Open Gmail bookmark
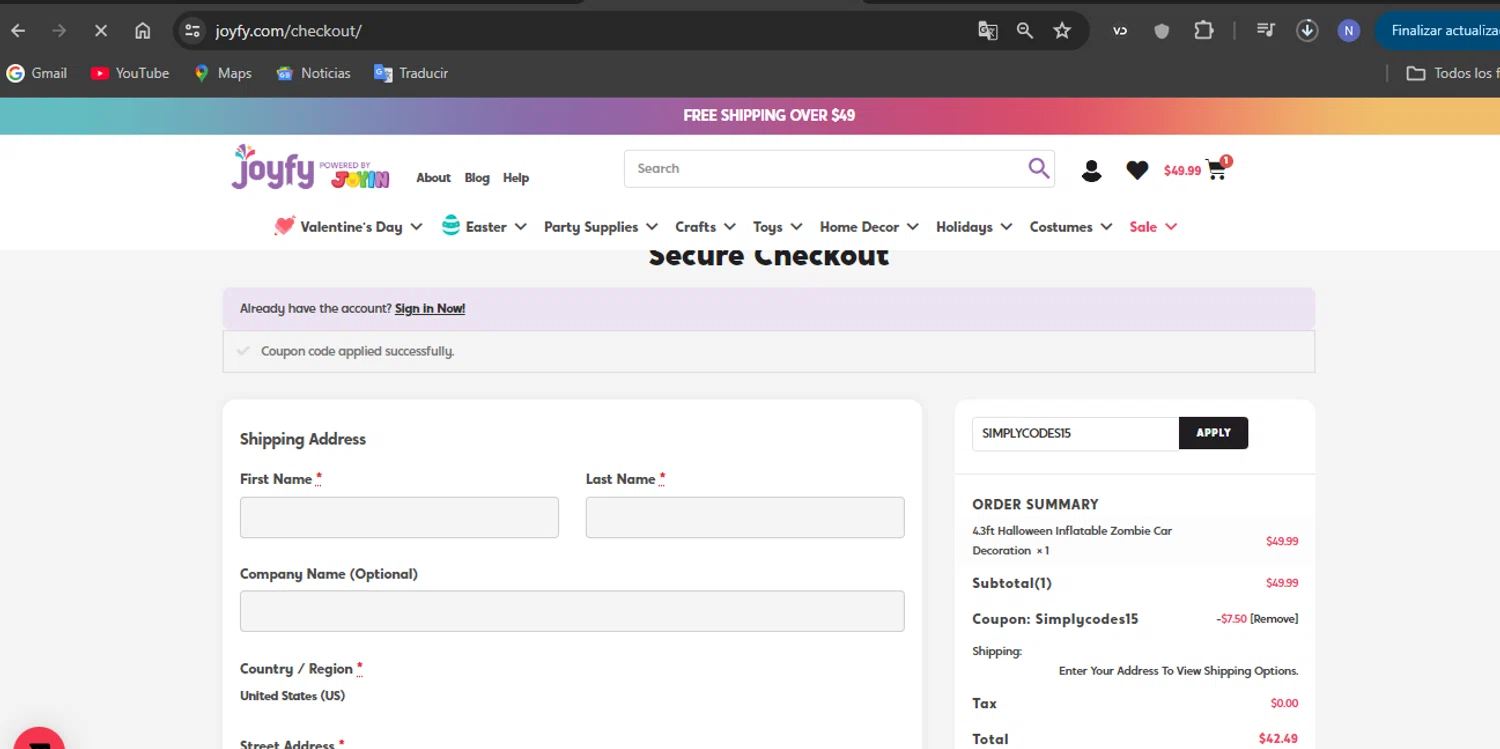1500x749 pixels. click(37, 73)
